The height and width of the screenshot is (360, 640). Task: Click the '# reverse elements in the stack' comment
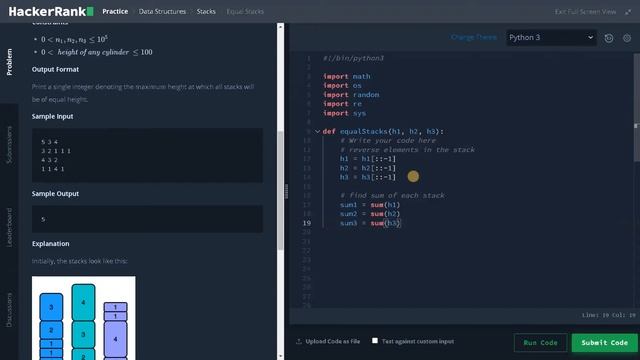[407, 150]
